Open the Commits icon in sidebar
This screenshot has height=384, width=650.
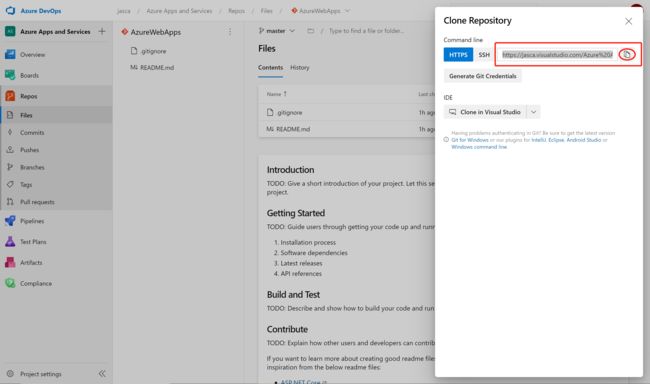(x=10, y=132)
